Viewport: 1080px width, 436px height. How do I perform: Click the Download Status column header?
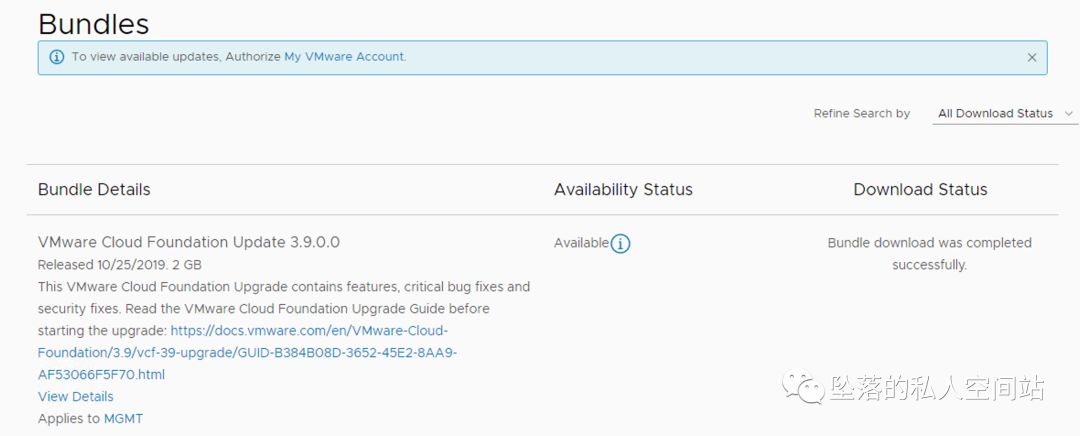pyautogui.click(x=920, y=189)
